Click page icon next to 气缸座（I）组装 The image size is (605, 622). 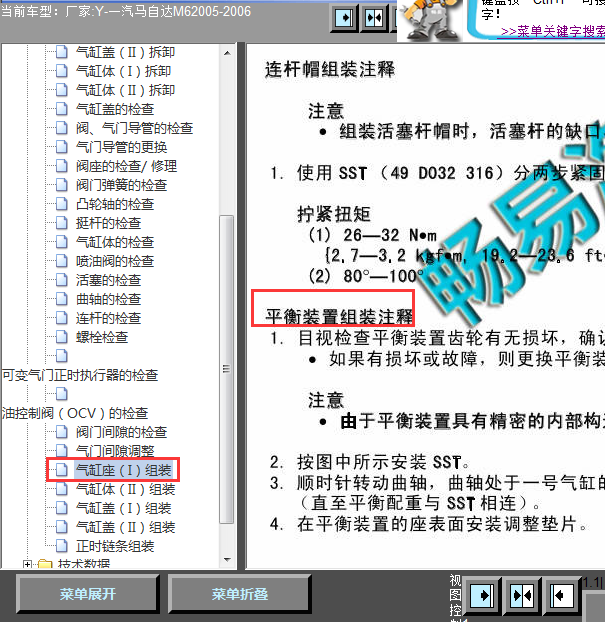pos(61,470)
